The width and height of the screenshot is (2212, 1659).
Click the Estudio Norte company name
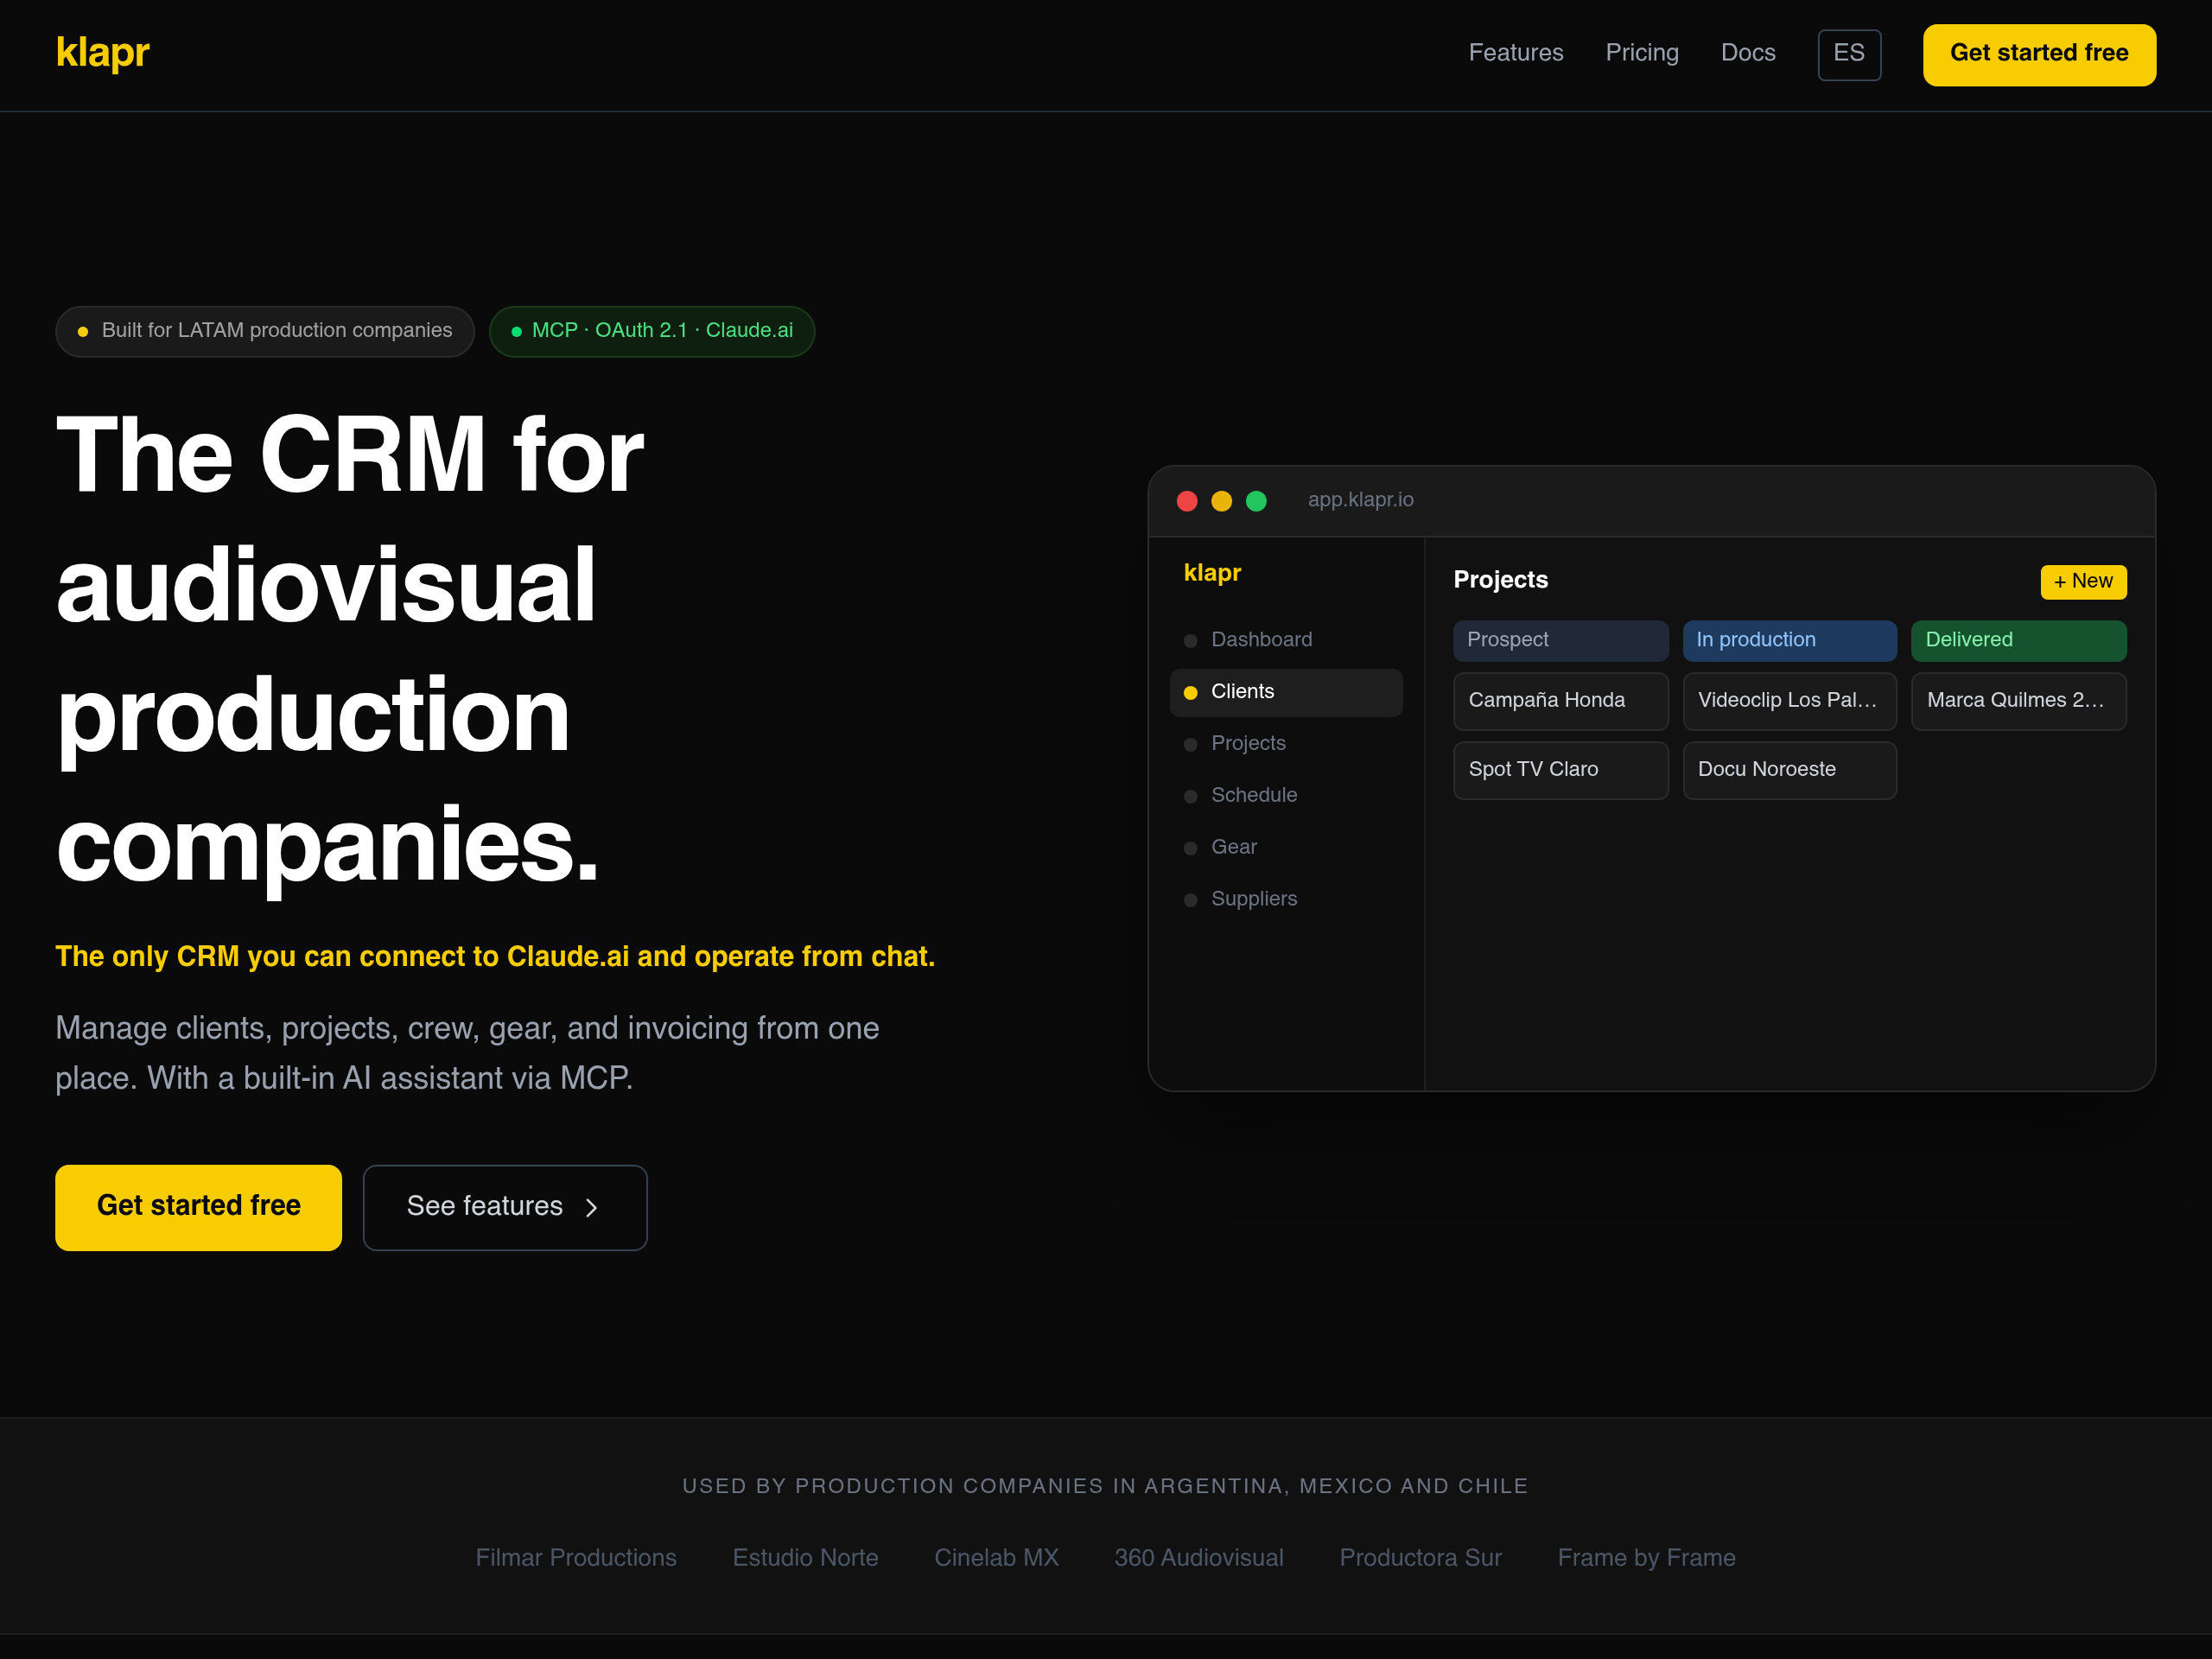[x=805, y=1558]
